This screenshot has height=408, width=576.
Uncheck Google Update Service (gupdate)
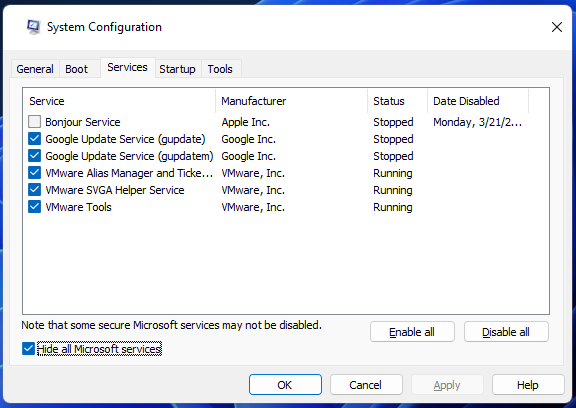pyautogui.click(x=35, y=139)
